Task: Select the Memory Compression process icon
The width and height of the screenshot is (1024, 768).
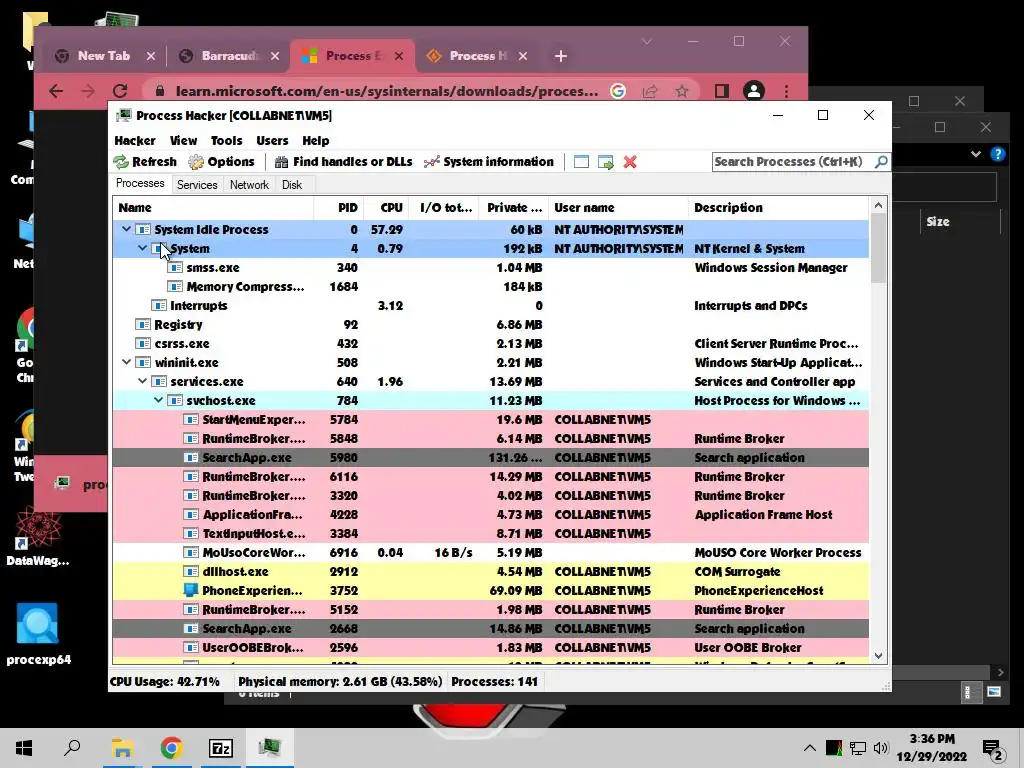Action: [x=174, y=287]
